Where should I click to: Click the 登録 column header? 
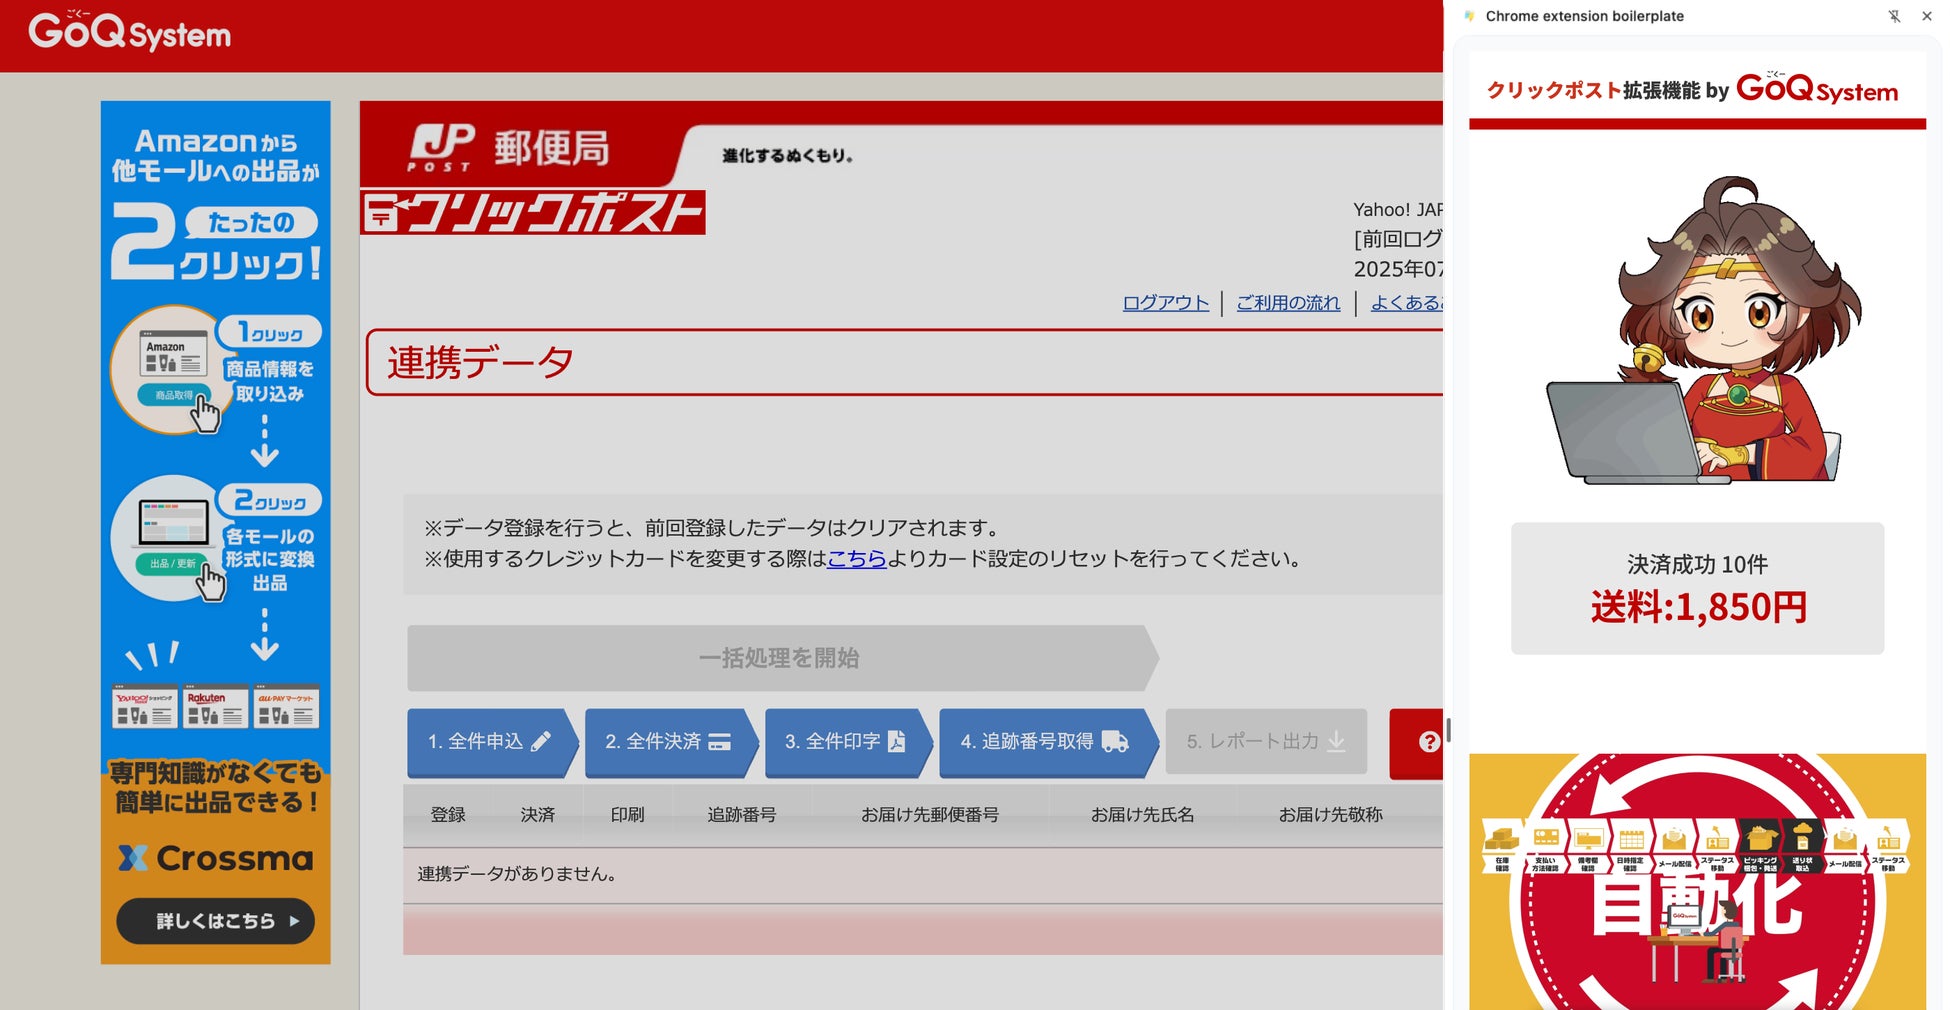click(x=448, y=815)
